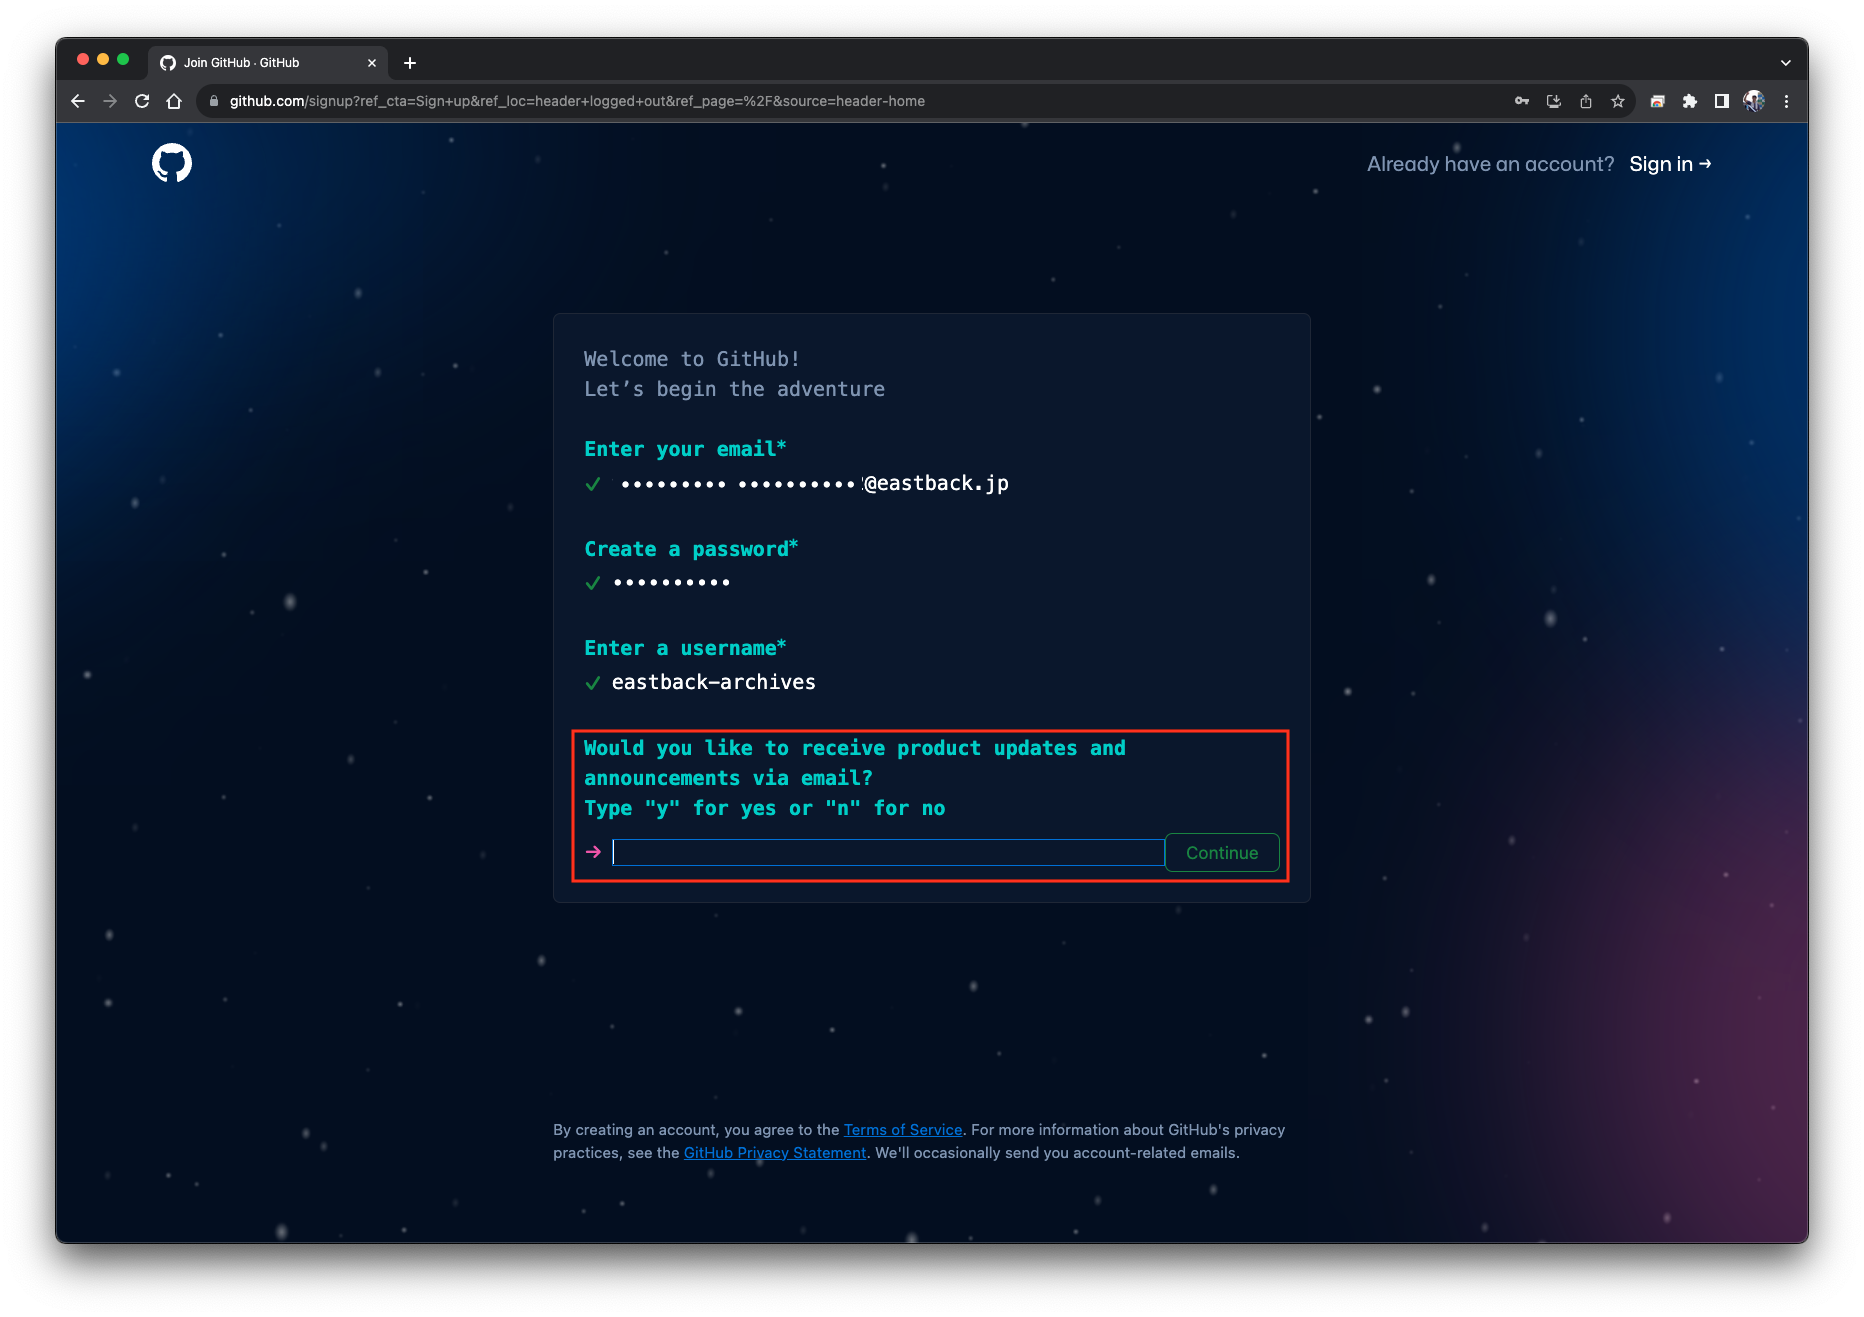Click the "Welcome to GitHub!" heading
This screenshot has width=1864, height=1317.
692,359
